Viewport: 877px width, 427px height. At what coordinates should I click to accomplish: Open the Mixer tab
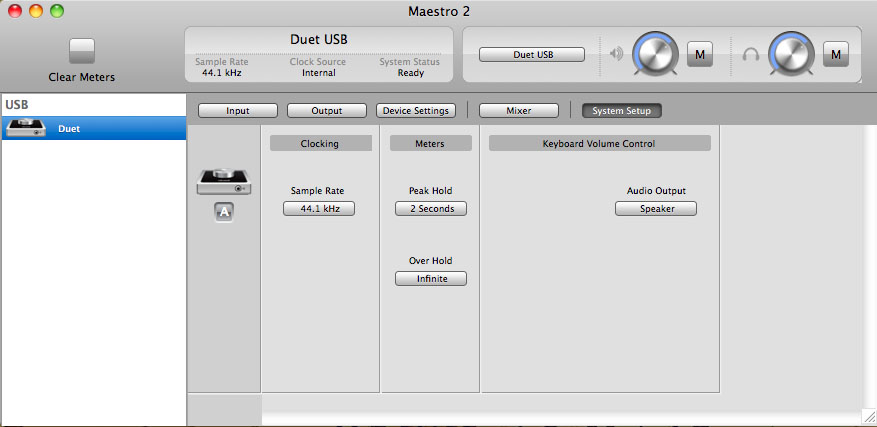[x=519, y=111]
